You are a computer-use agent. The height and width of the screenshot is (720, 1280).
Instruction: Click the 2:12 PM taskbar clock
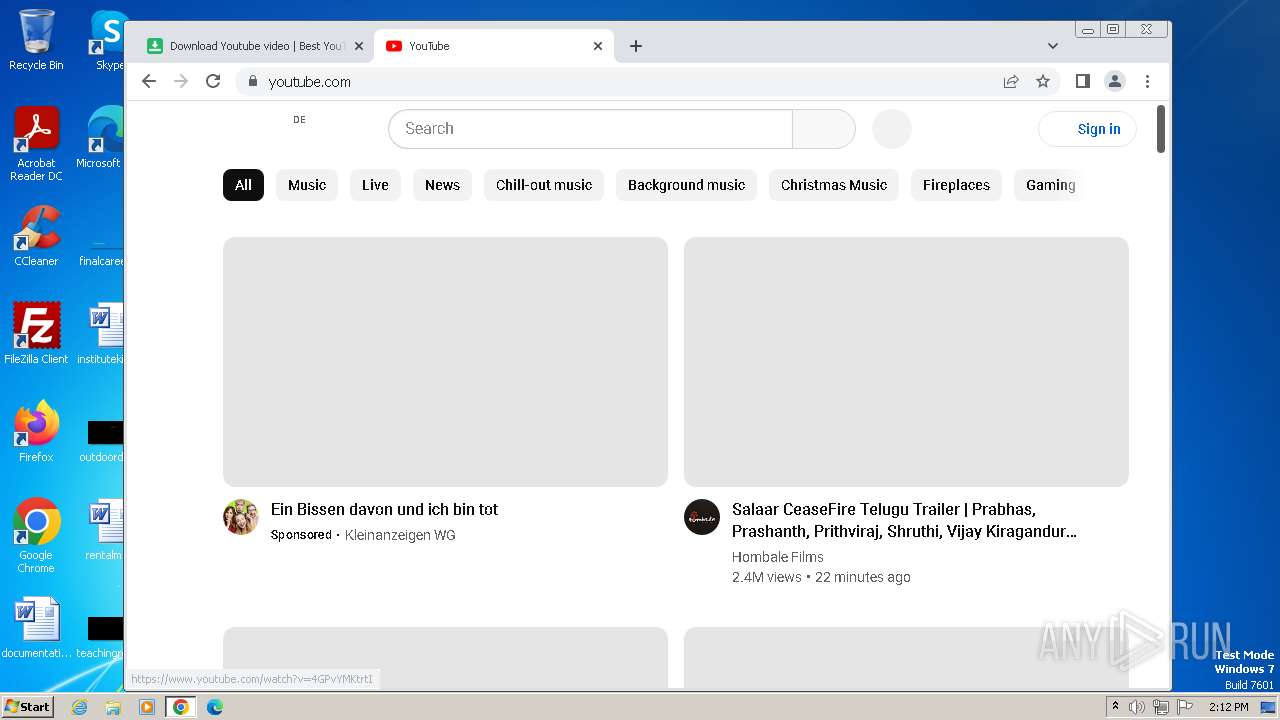[1229, 707]
